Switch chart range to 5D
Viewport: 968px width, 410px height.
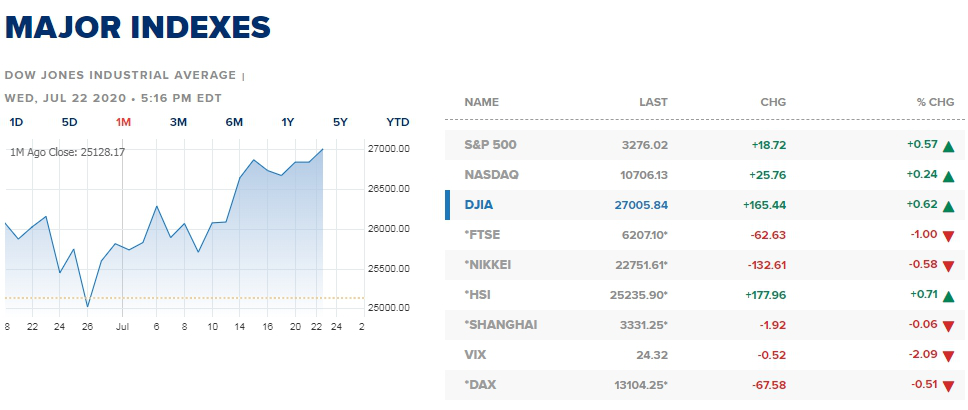coord(70,122)
